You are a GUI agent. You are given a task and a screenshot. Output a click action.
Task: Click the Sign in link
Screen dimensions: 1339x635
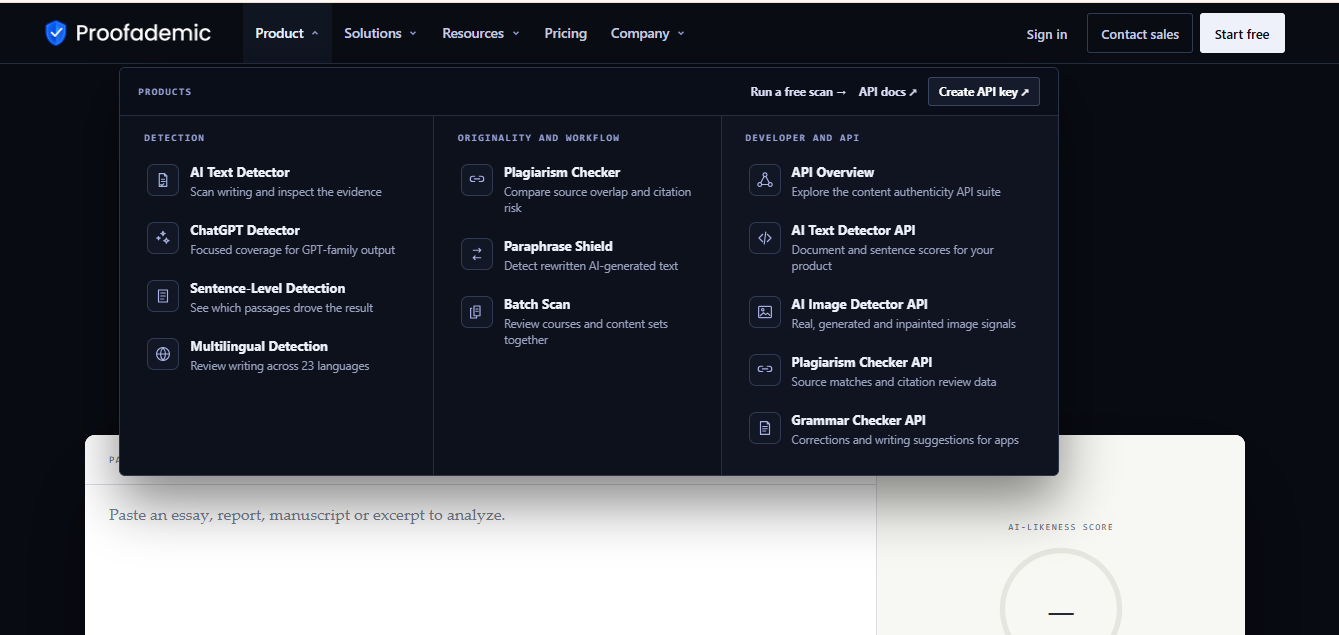coord(1046,34)
